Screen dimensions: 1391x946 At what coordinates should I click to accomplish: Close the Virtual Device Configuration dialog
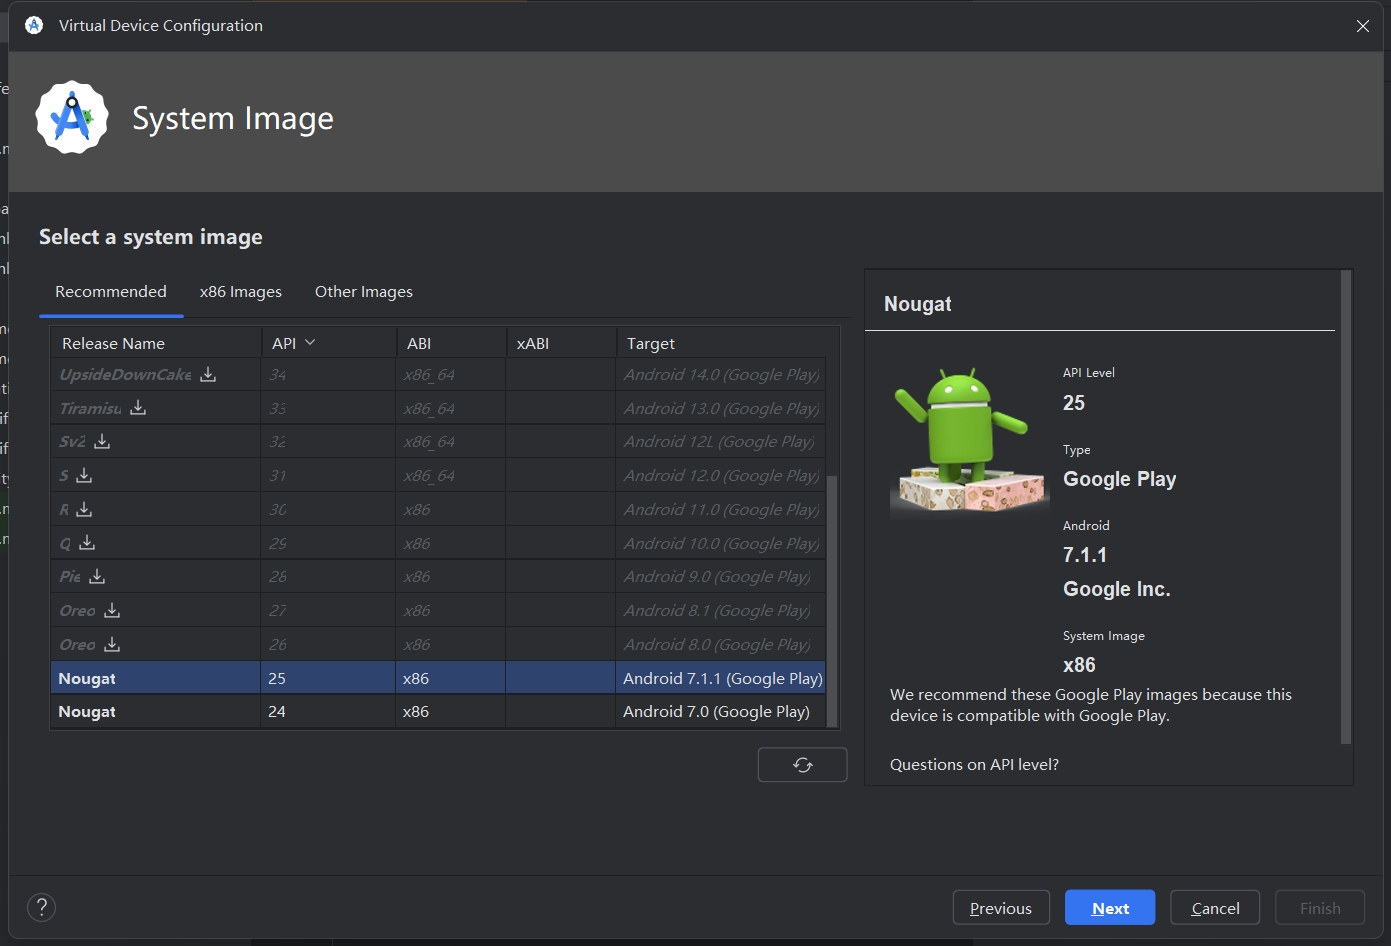1363,26
